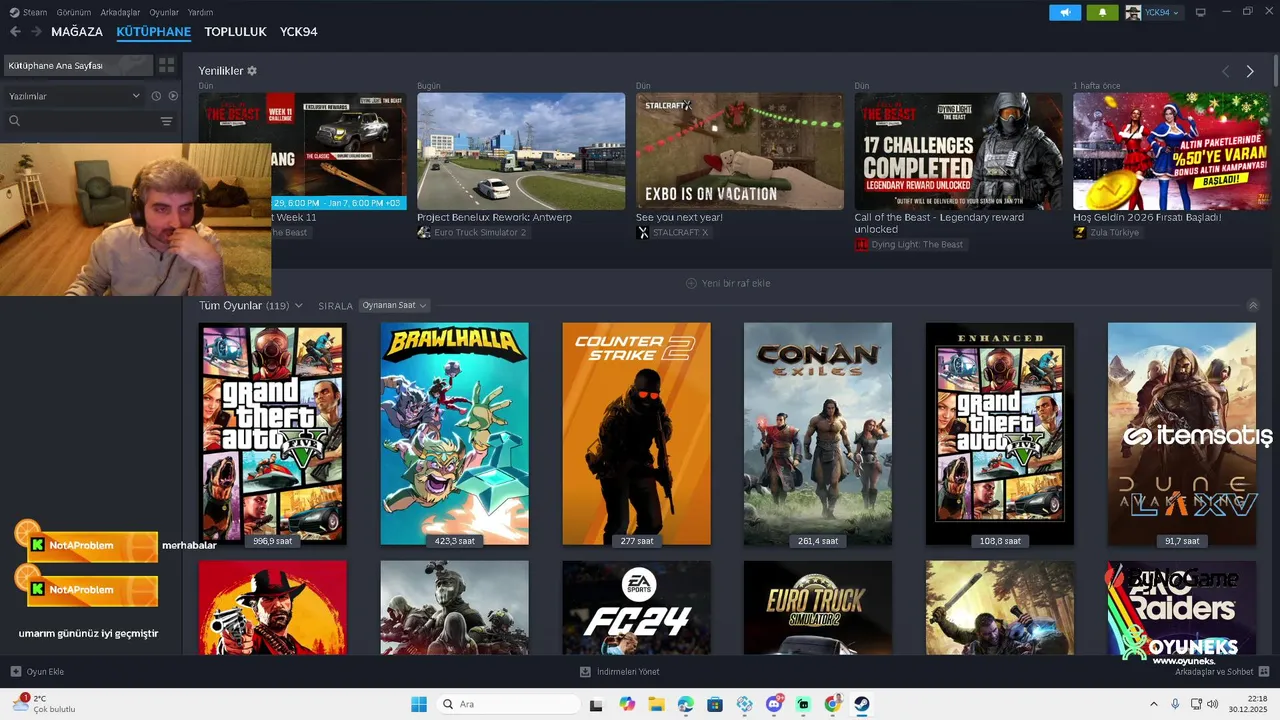Toggle the recent activity clock filter
Viewport: 1280px width, 720px height.
pyautogui.click(x=156, y=96)
